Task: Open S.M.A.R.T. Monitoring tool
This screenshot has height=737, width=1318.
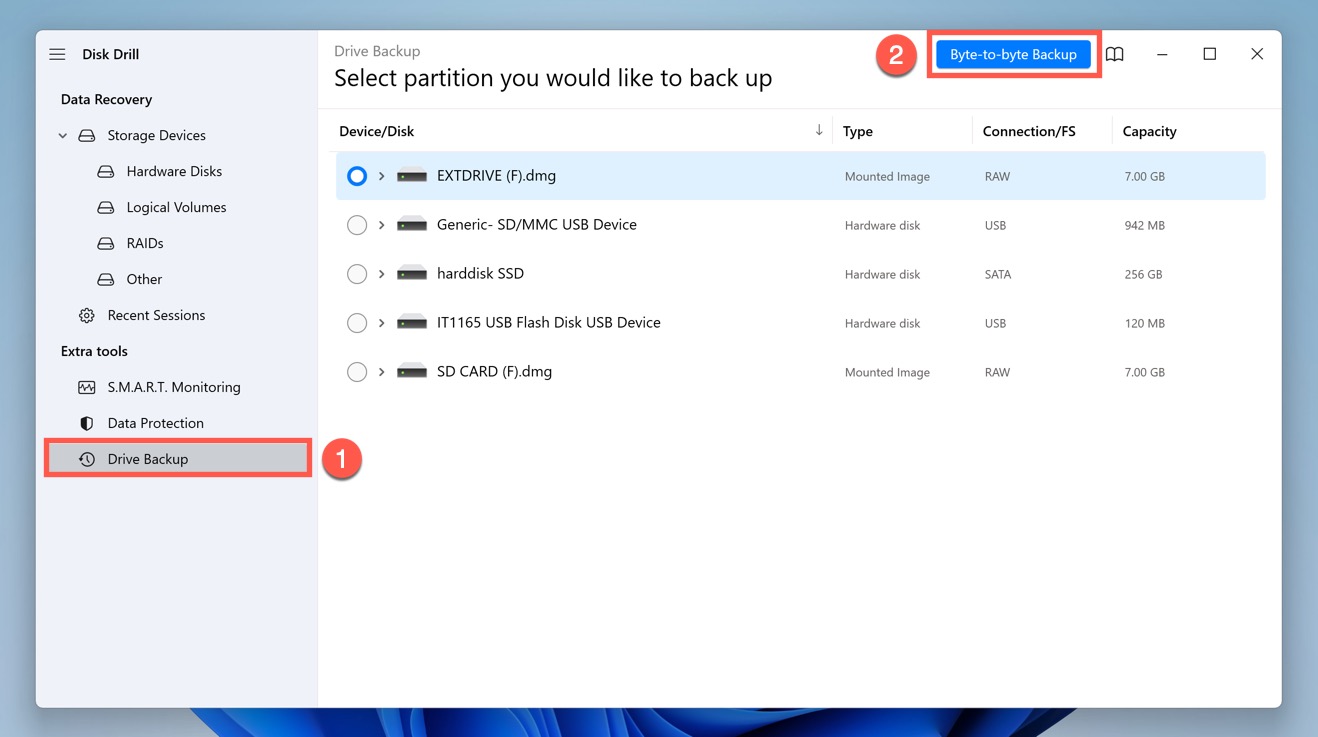Action: pos(174,387)
